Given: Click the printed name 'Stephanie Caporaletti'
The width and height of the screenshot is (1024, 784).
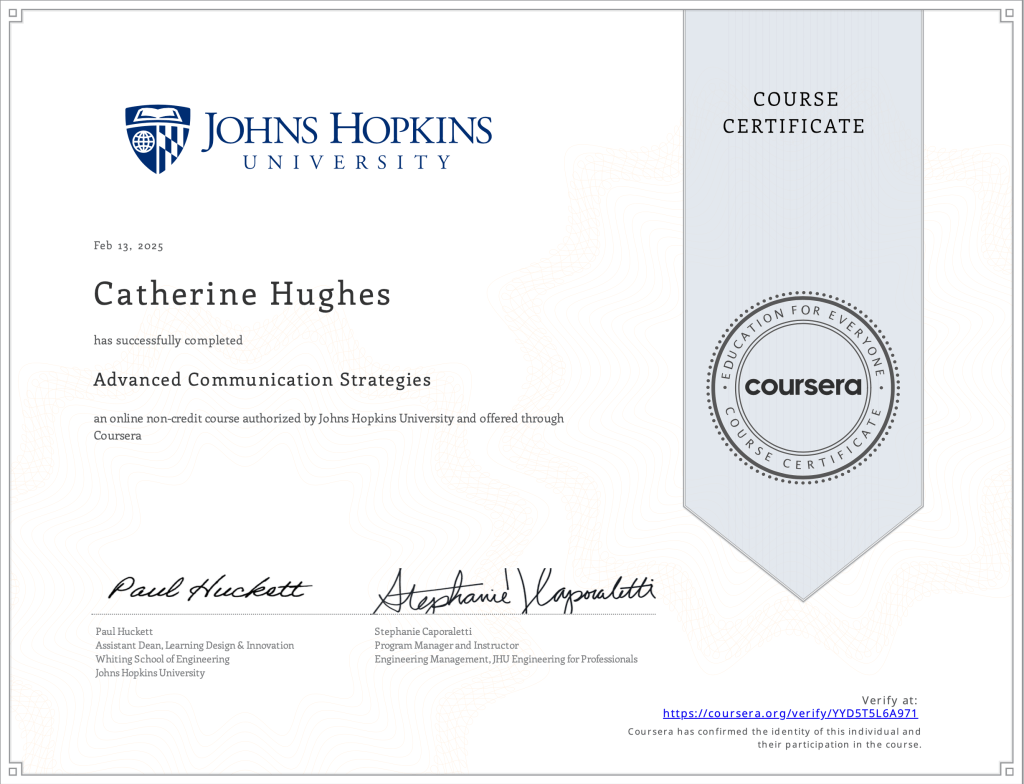Looking at the screenshot, I should click(423, 631).
